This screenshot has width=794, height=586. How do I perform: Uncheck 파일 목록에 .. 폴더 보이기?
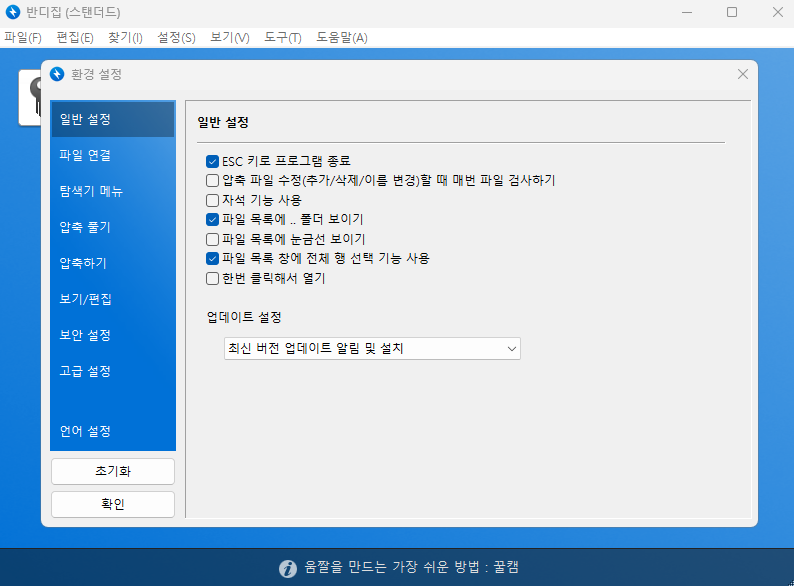(x=212, y=219)
